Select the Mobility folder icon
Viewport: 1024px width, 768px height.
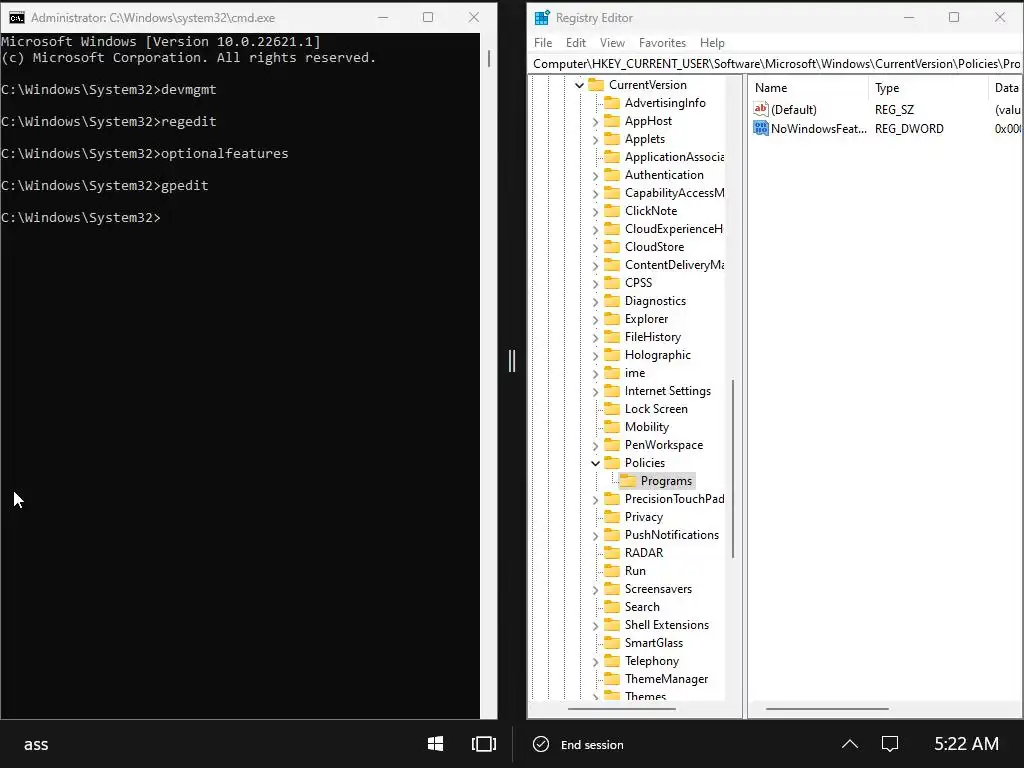pos(612,427)
